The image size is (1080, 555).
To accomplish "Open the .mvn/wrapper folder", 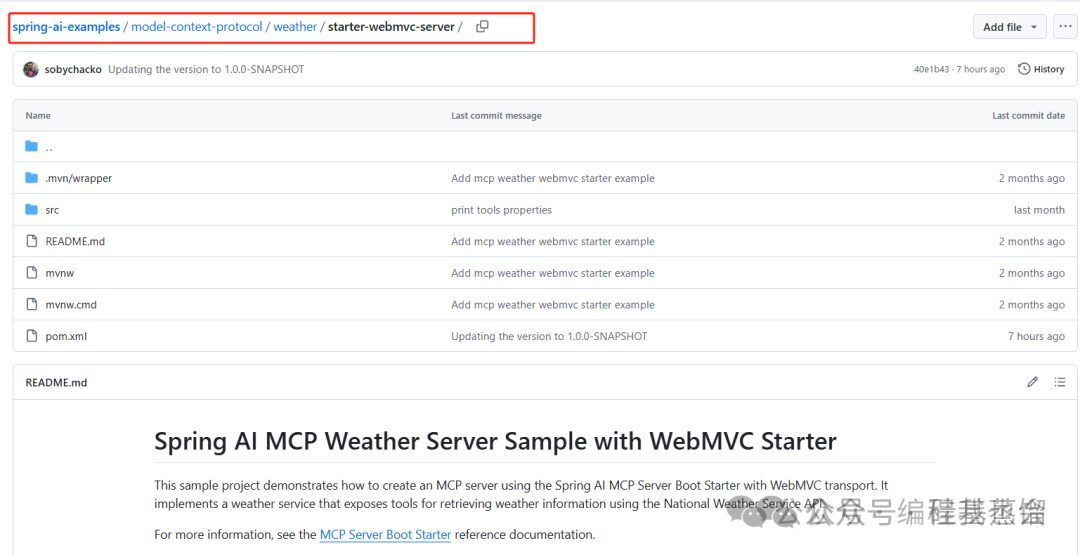I will pyautogui.click(x=79, y=178).
